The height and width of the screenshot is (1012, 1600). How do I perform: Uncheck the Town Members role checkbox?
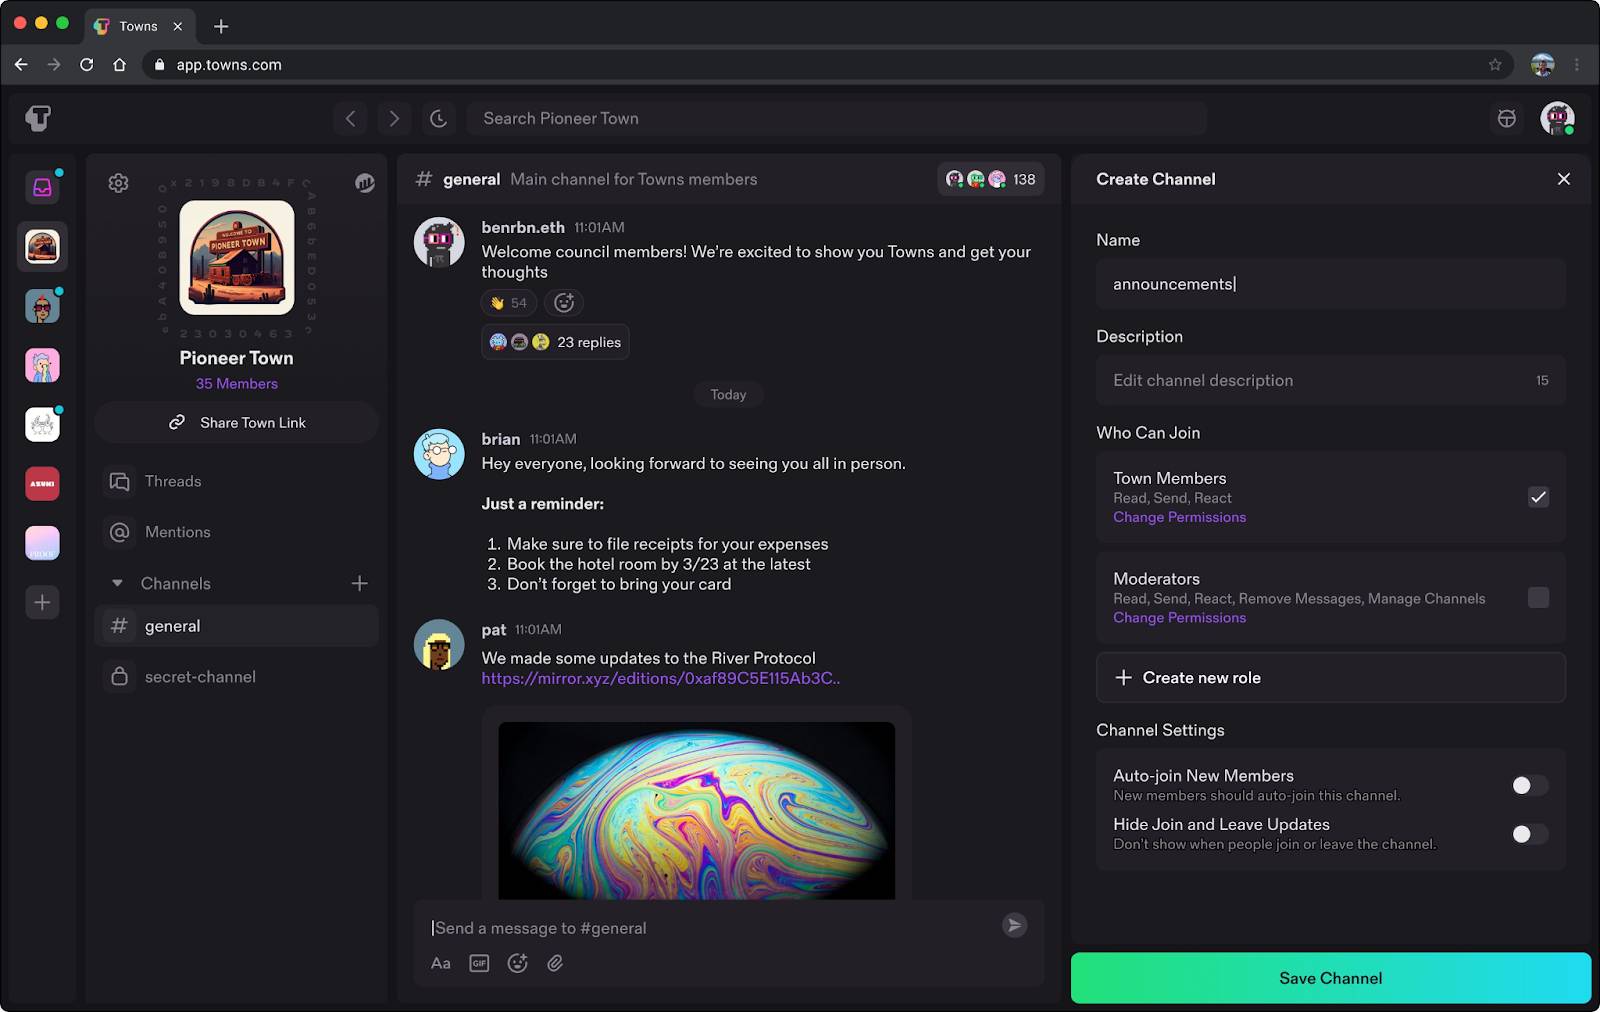pos(1538,497)
